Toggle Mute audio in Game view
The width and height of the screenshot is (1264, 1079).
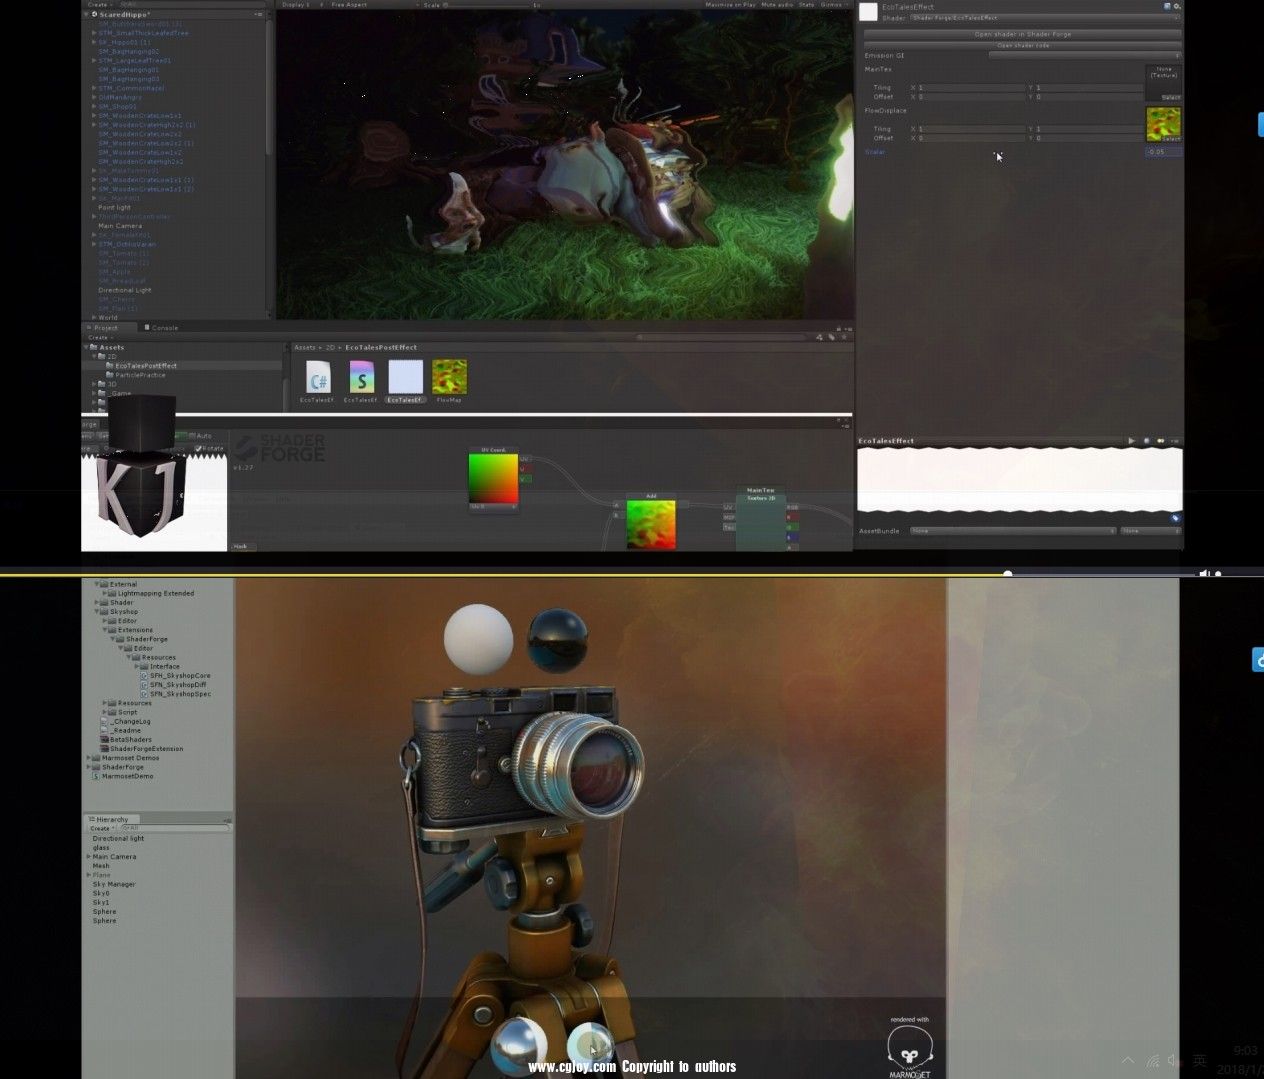click(776, 5)
